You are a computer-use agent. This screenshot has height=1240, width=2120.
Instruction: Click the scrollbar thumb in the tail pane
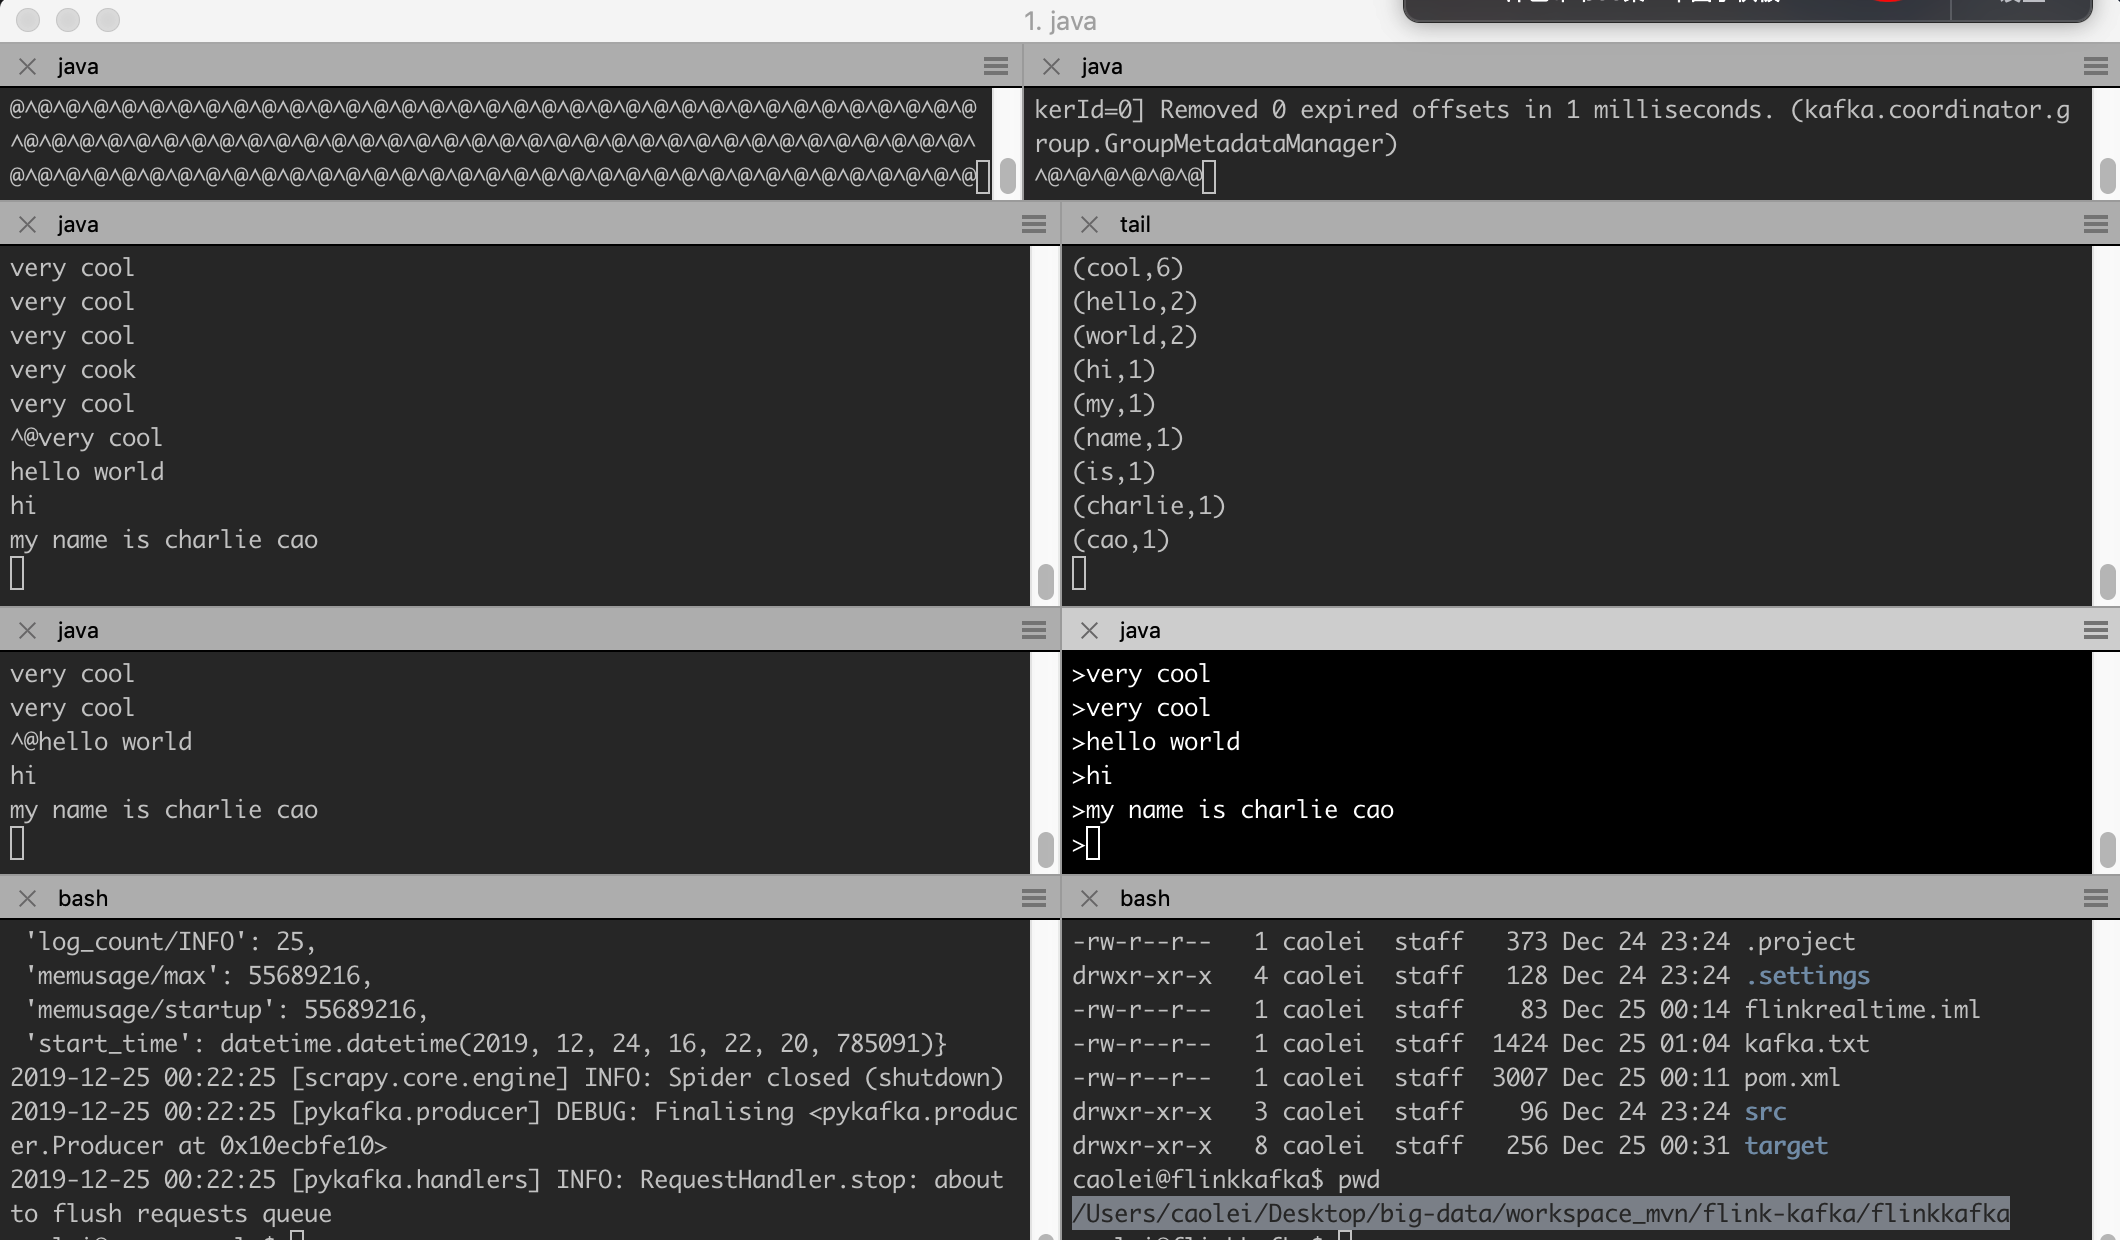click(x=2107, y=580)
